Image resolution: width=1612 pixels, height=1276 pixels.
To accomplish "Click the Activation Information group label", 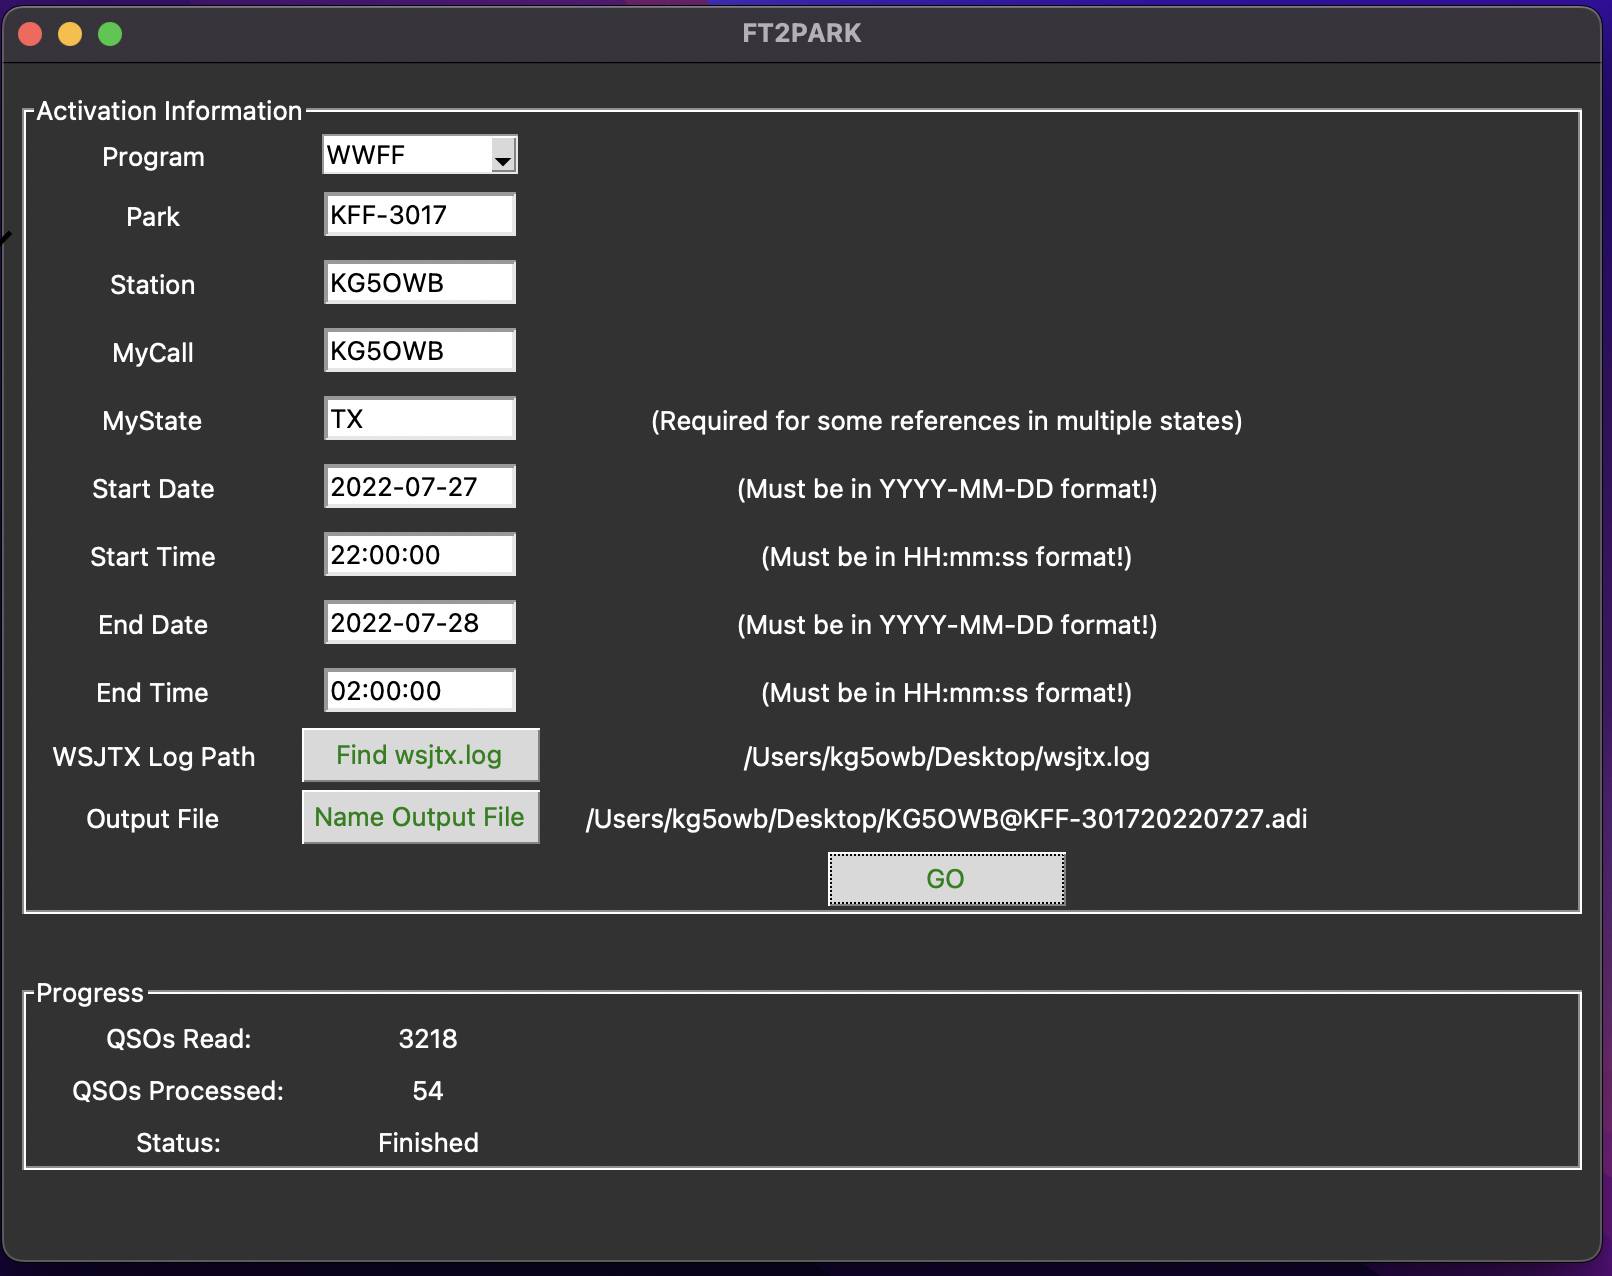I will tap(169, 111).
